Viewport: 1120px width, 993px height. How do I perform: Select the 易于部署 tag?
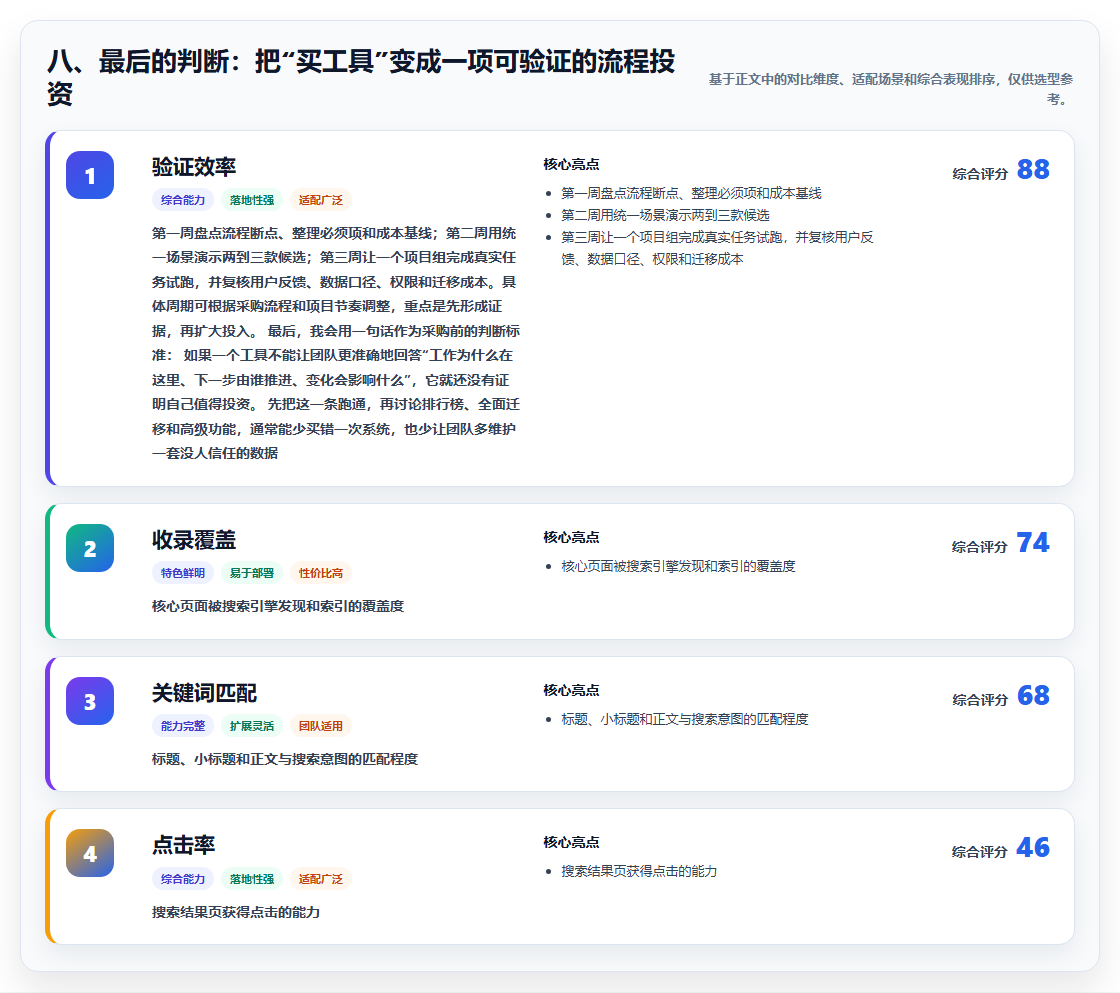[251, 573]
